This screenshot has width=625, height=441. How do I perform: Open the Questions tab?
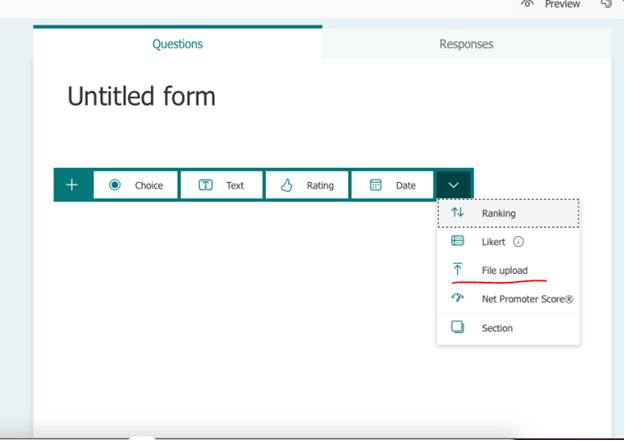coord(178,44)
